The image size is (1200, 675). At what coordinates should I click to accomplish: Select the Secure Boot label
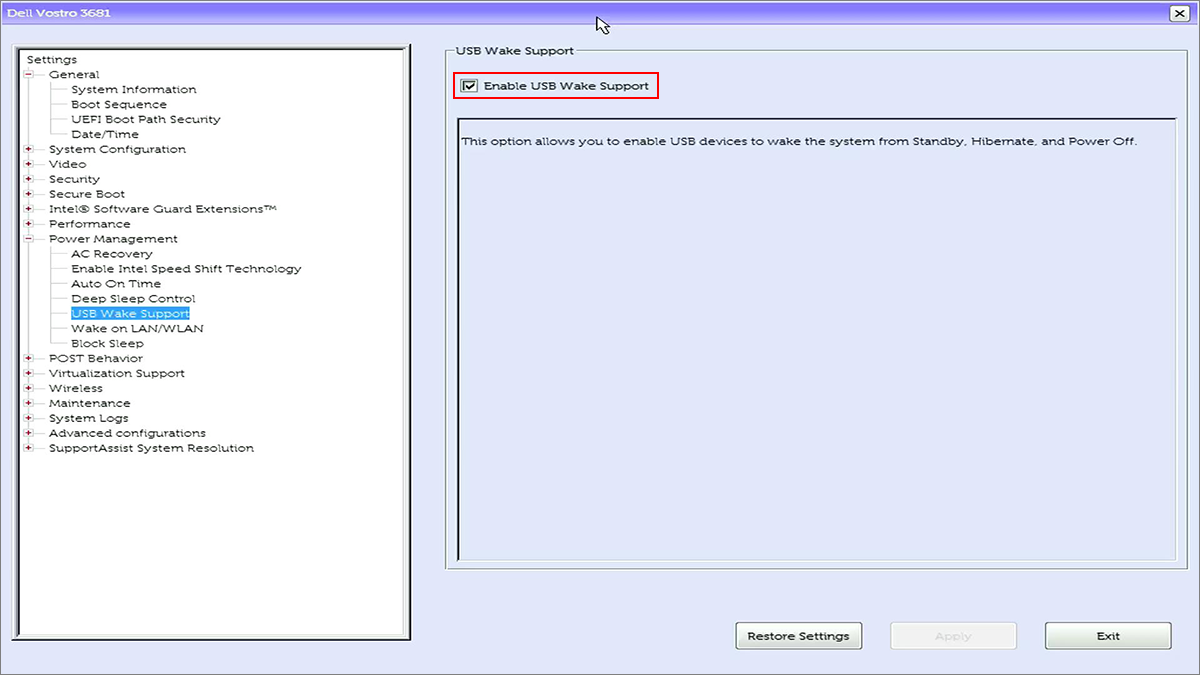click(x=87, y=195)
